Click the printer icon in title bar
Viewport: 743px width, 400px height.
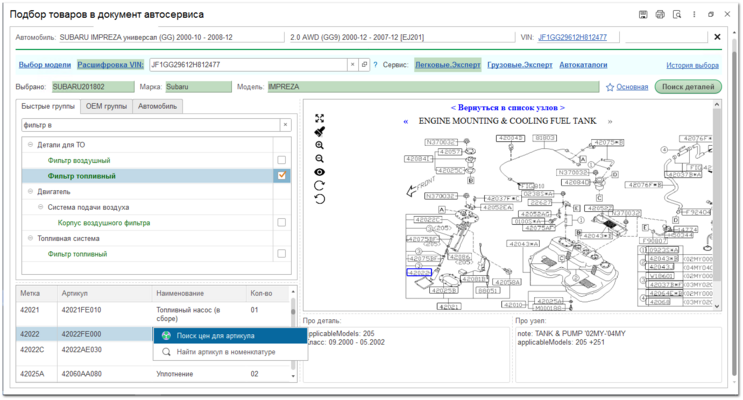tap(660, 15)
